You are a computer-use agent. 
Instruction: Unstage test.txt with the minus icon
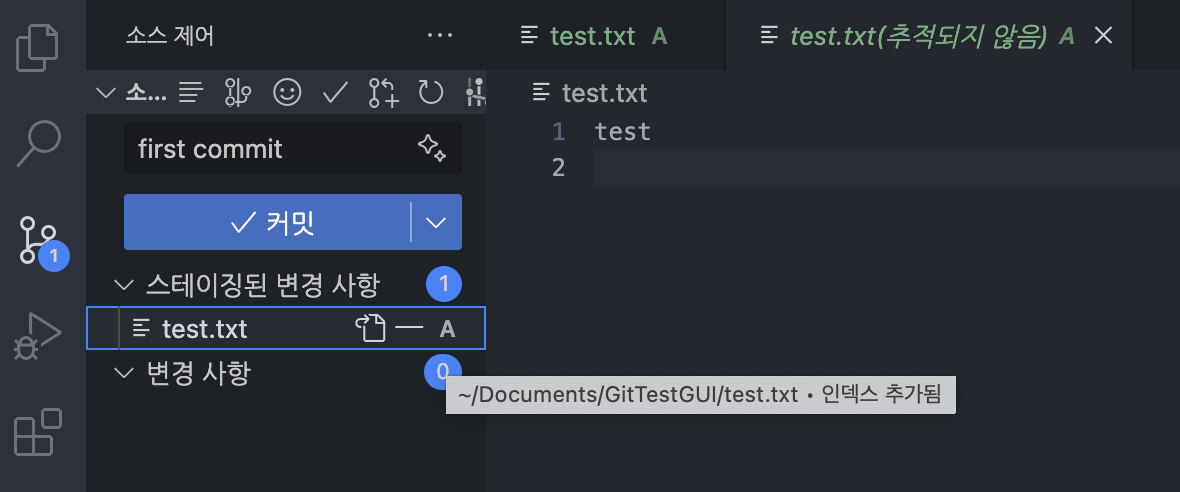pos(408,328)
